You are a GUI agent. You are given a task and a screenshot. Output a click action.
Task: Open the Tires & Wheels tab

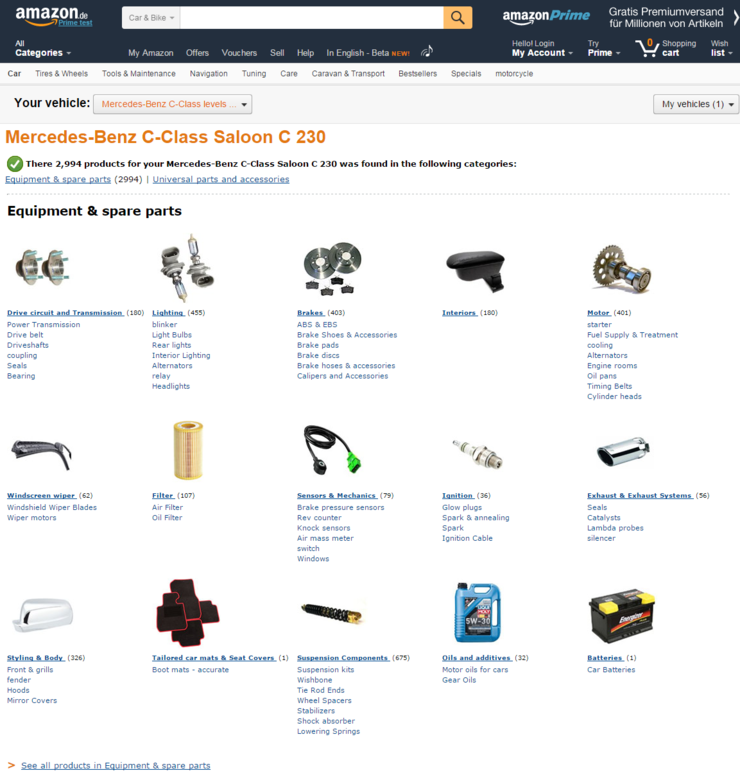62,74
